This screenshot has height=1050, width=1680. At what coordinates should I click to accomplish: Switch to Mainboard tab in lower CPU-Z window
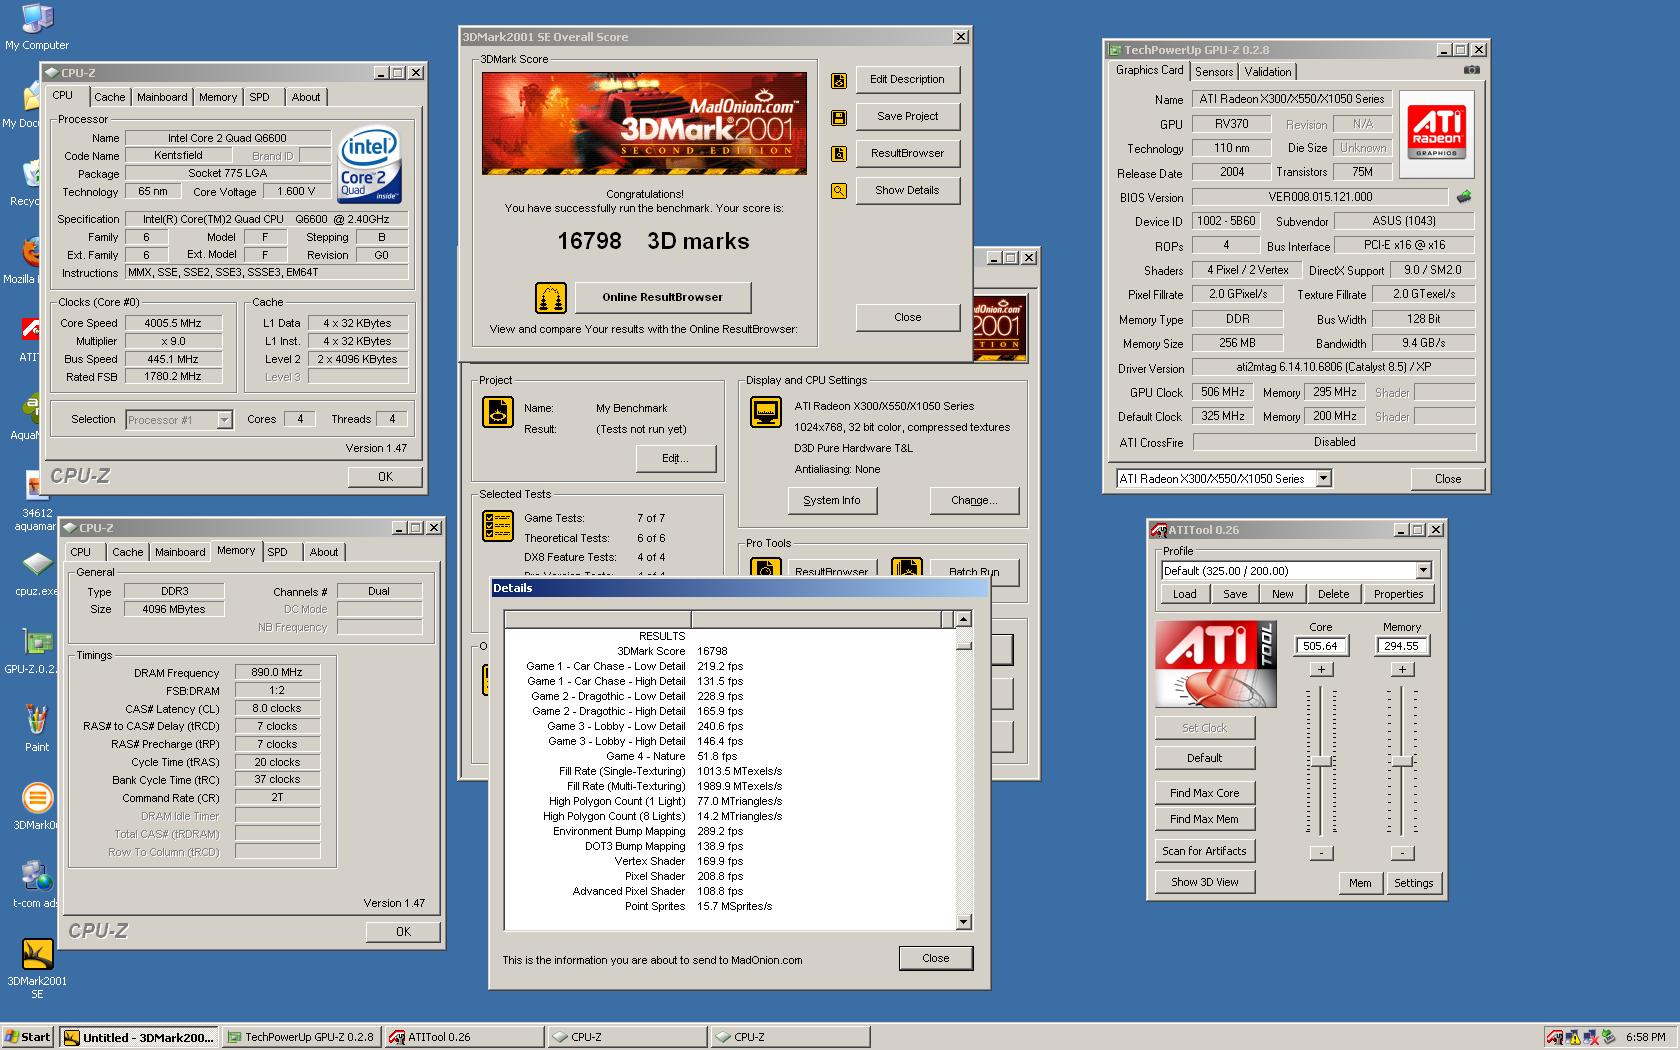pos(180,552)
